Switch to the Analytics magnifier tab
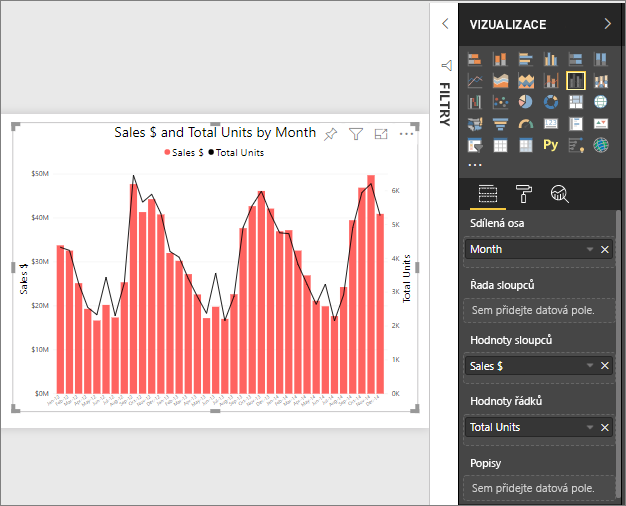Viewport: 626px width, 506px height. 560,193
